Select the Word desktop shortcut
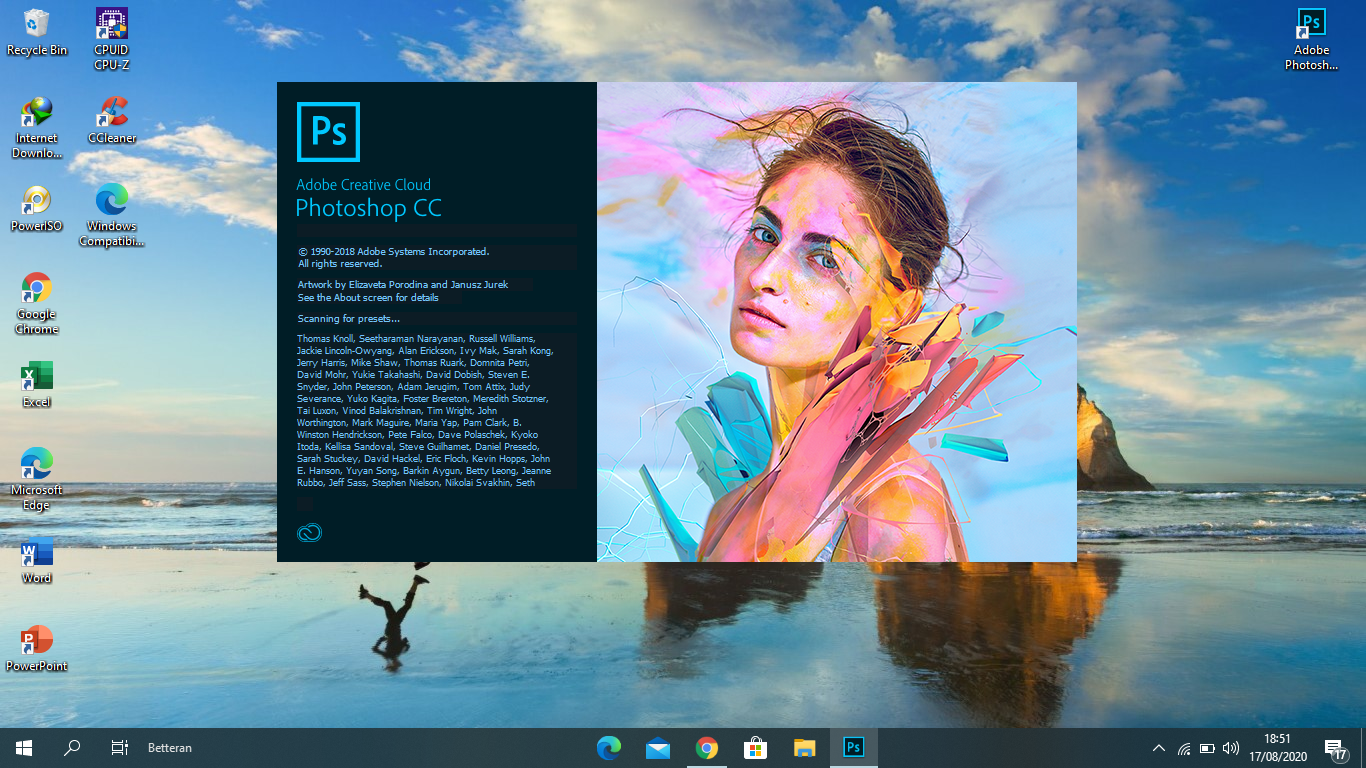 (x=37, y=560)
